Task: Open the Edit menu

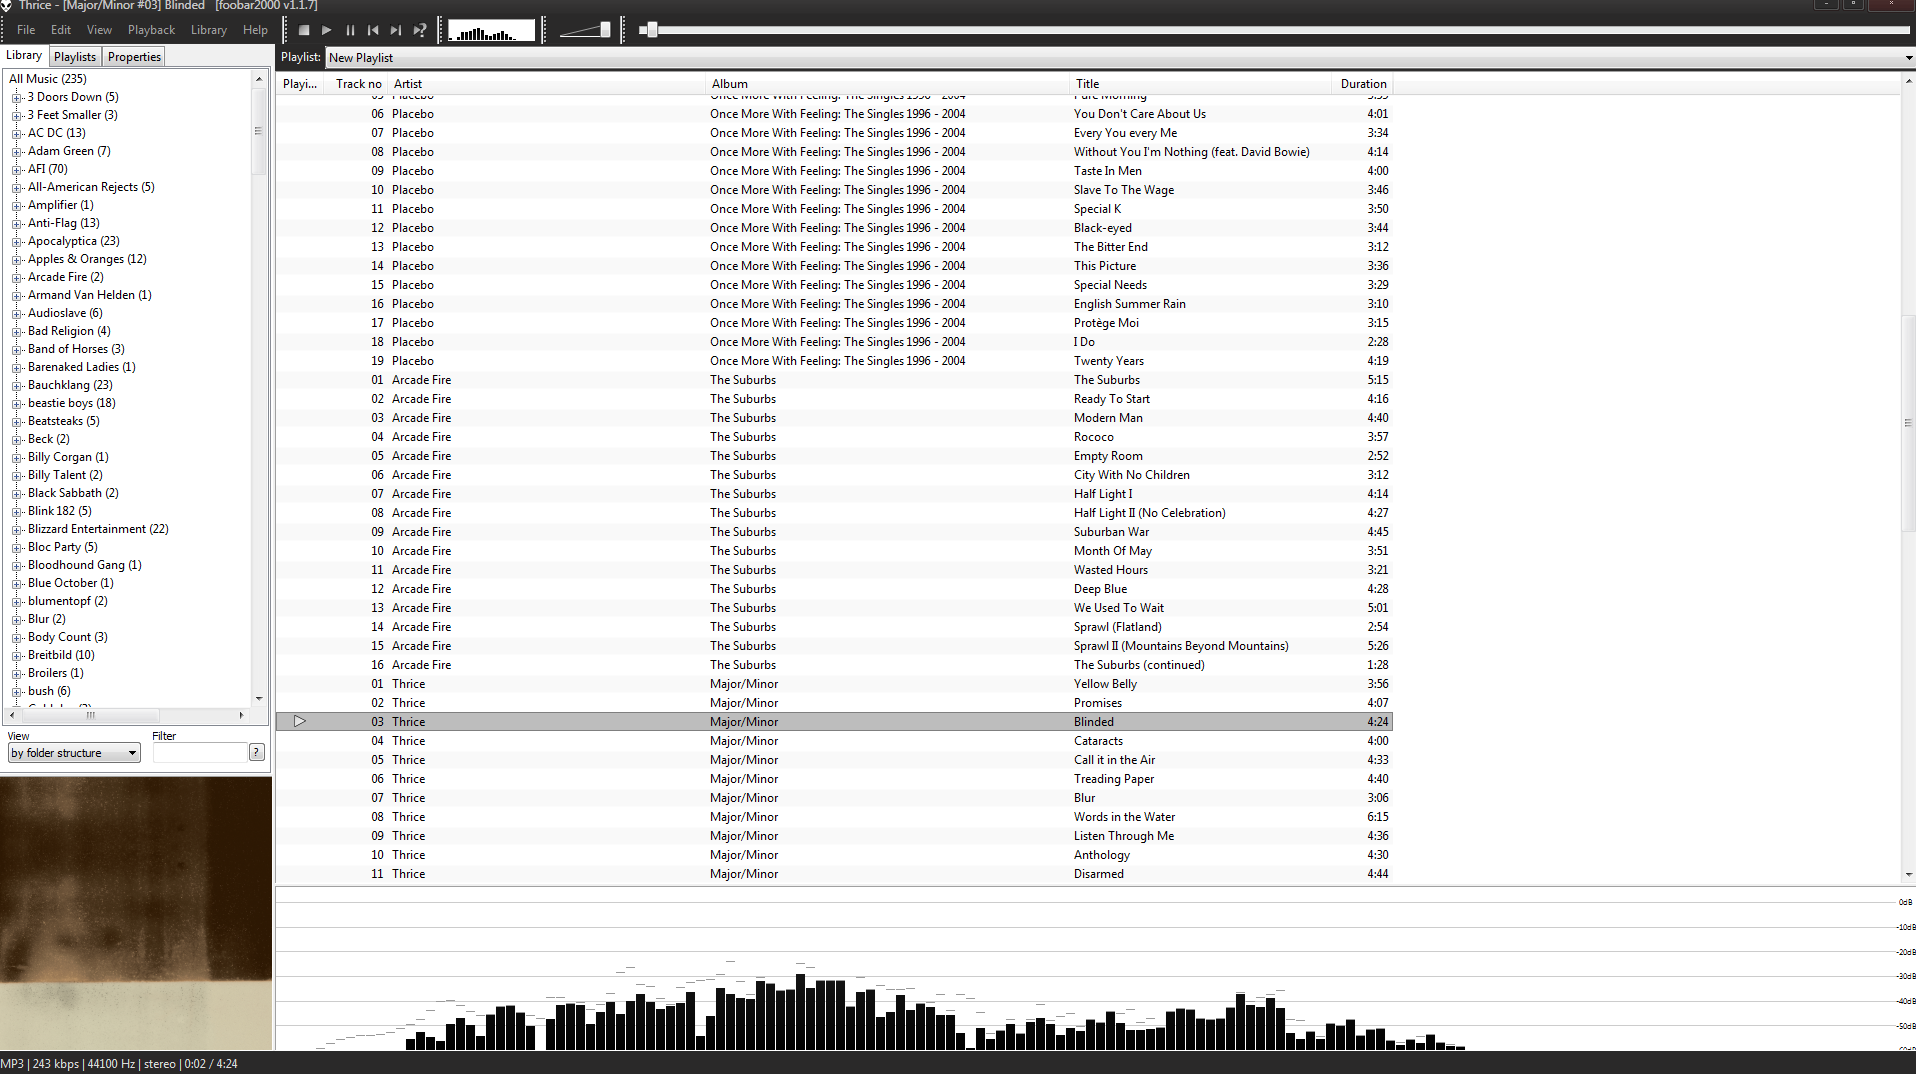Action: 61,30
